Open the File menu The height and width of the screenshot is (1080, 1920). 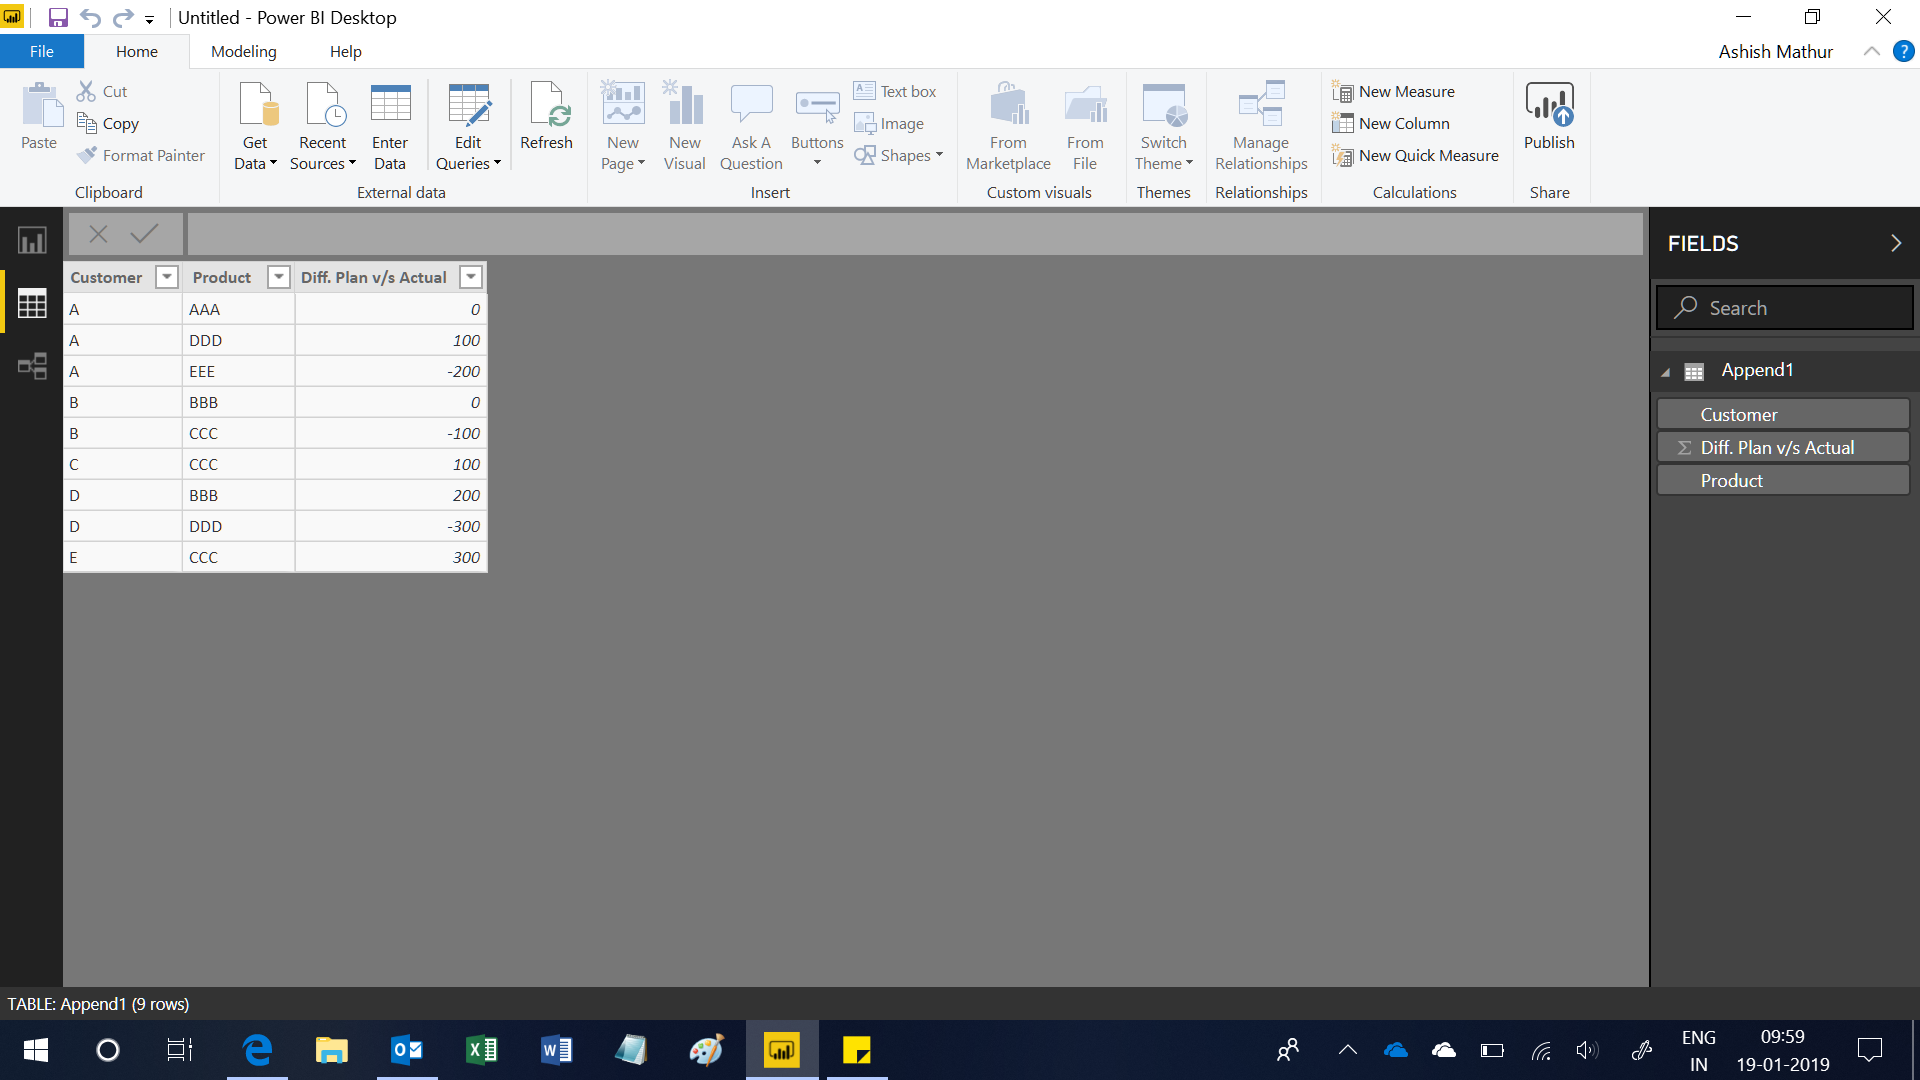(x=42, y=51)
